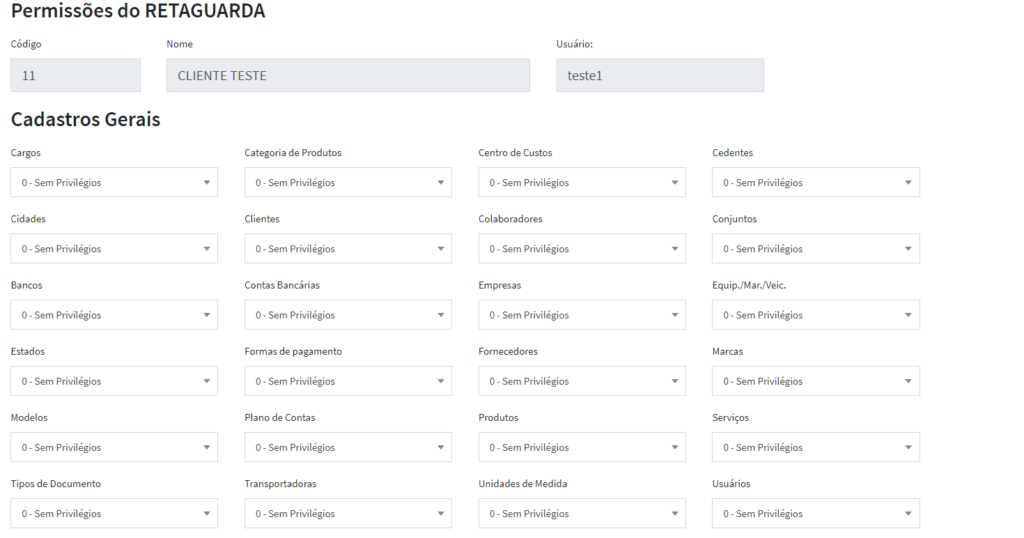
Task: Expand the Bancos privileges selector
Action: pos(114,315)
